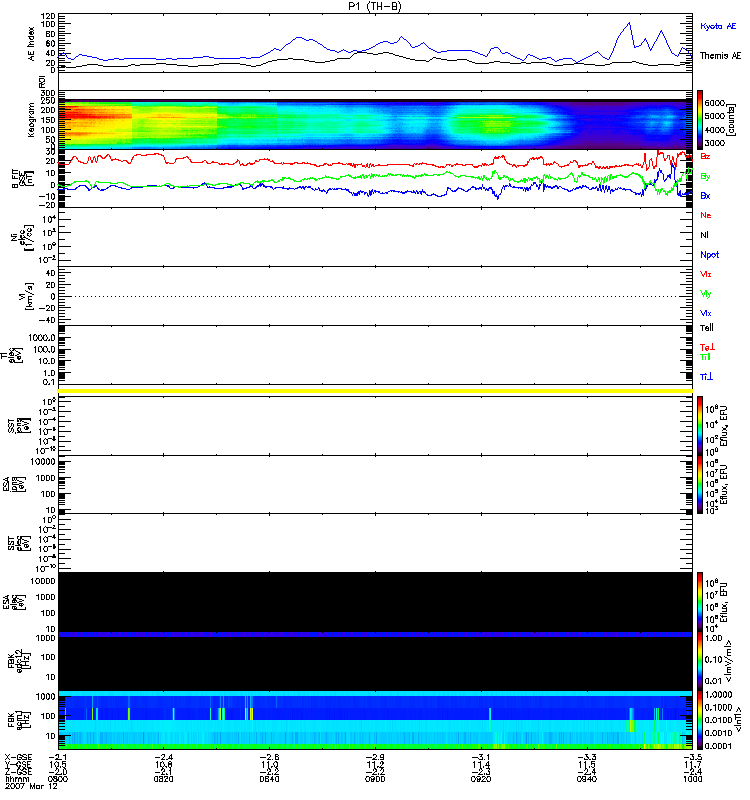Viewport: 750px width, 800px height.
Task: Click the "<|nT|>" color bar unit label
Action: (739, 720)
